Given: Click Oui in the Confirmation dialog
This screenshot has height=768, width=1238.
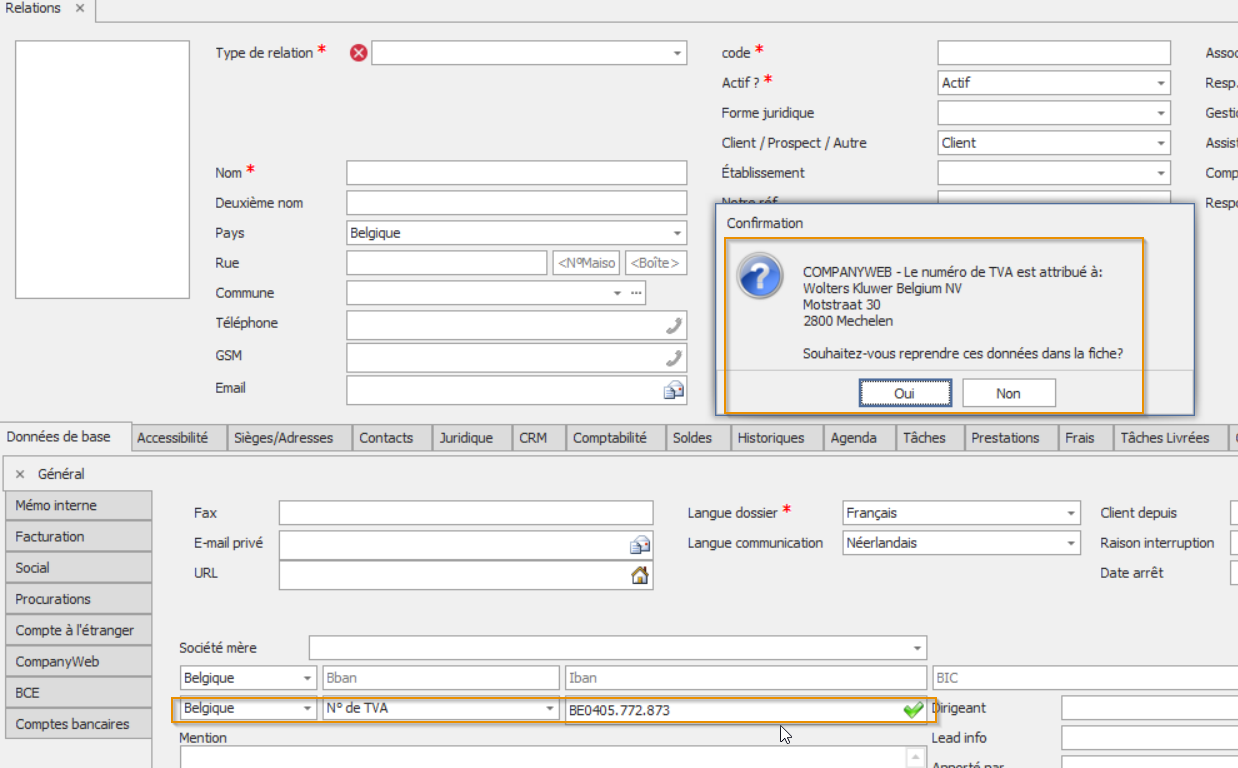Looking at the screenshot, I should [x=904, y=394].
